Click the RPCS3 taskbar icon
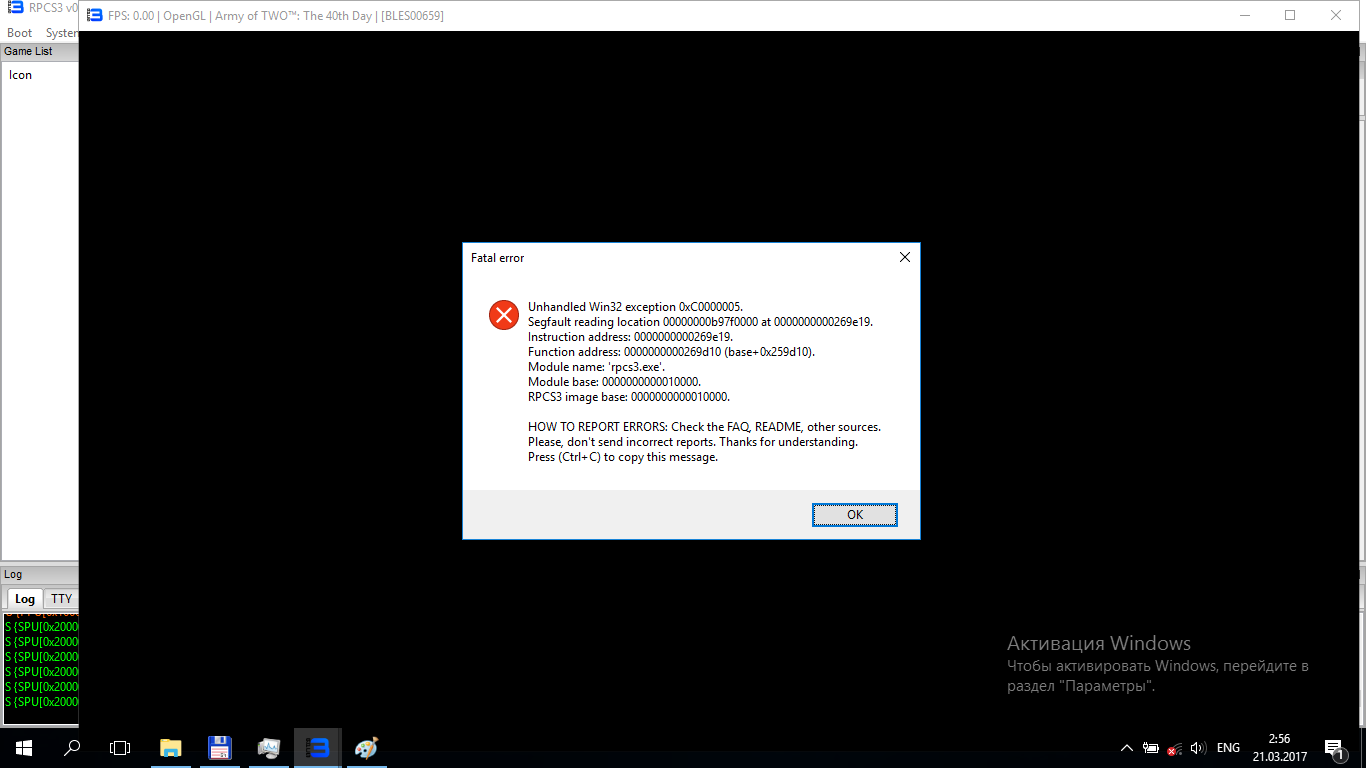The height and width of the screenshot is (768, 1366). (x=318, y=748)
